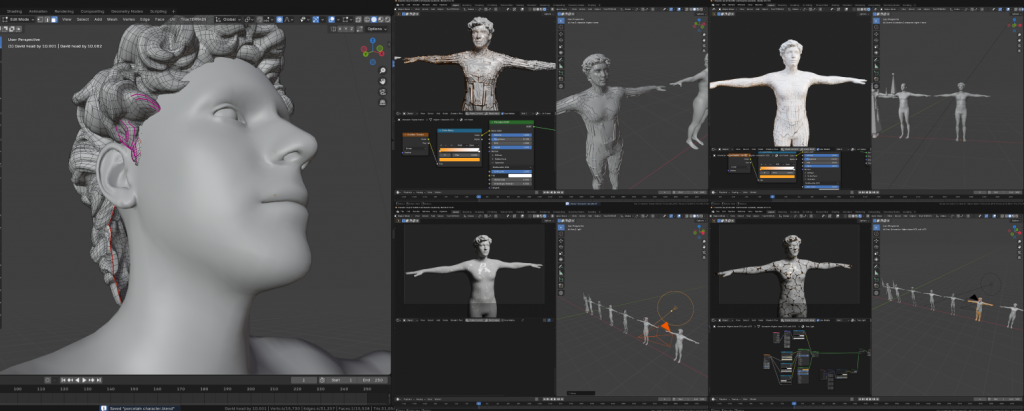Viewport: 1024px width, 411px height.
Task: Expand the Options dropdown in viewport
Action: pyautogui.click(x=375, y=28)
